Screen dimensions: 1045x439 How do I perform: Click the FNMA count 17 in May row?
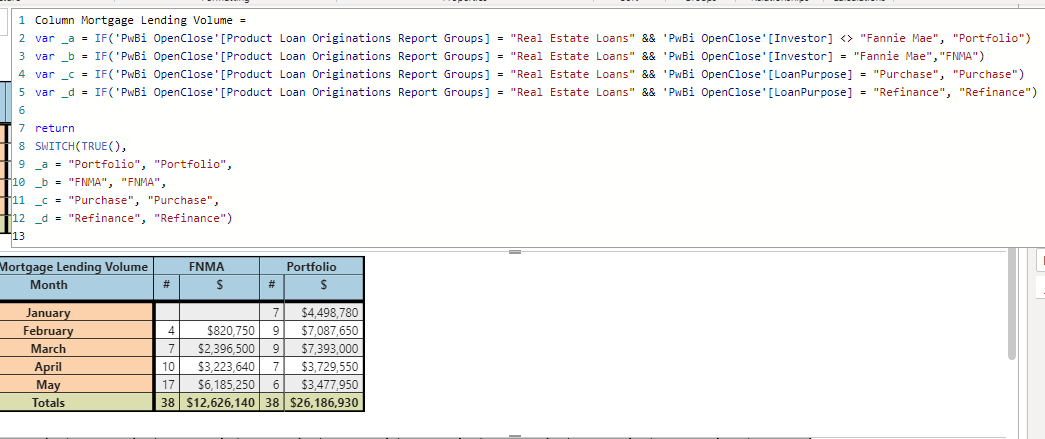click(x=167, y=384)
